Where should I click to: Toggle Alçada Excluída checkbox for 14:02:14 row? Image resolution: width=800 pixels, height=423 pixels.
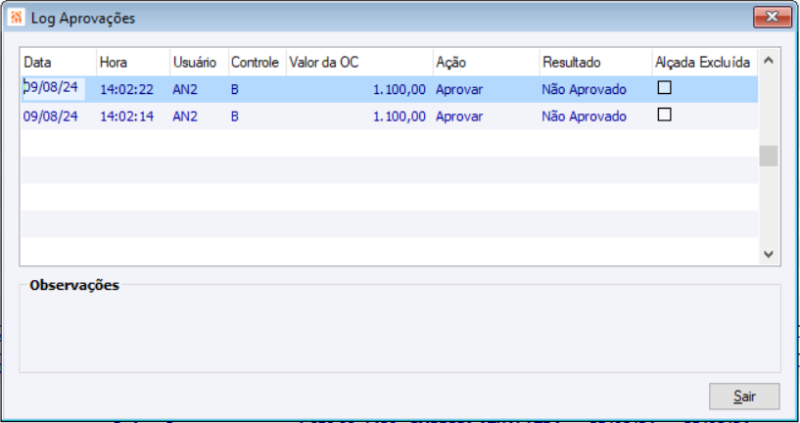point(664,115)
